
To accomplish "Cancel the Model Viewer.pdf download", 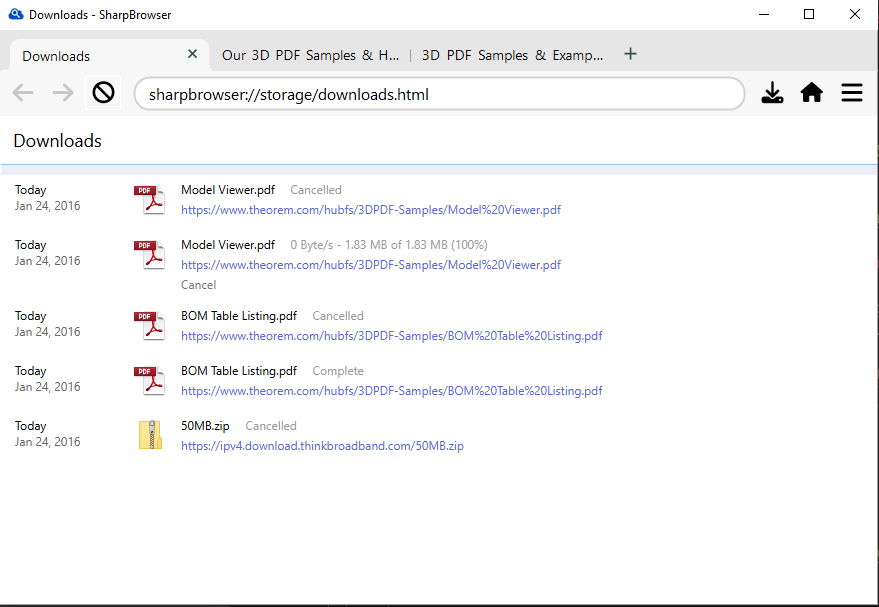I will (198, 285).
